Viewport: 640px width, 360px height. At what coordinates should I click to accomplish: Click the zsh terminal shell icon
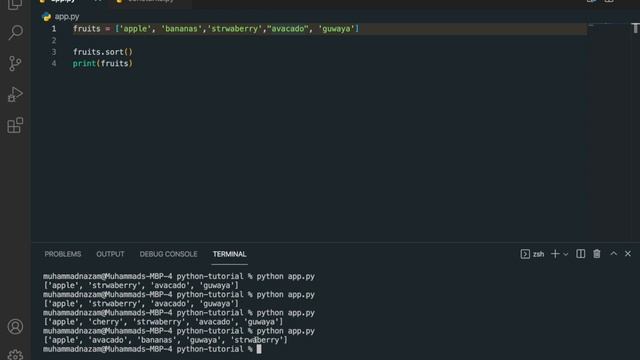[525, 254]
